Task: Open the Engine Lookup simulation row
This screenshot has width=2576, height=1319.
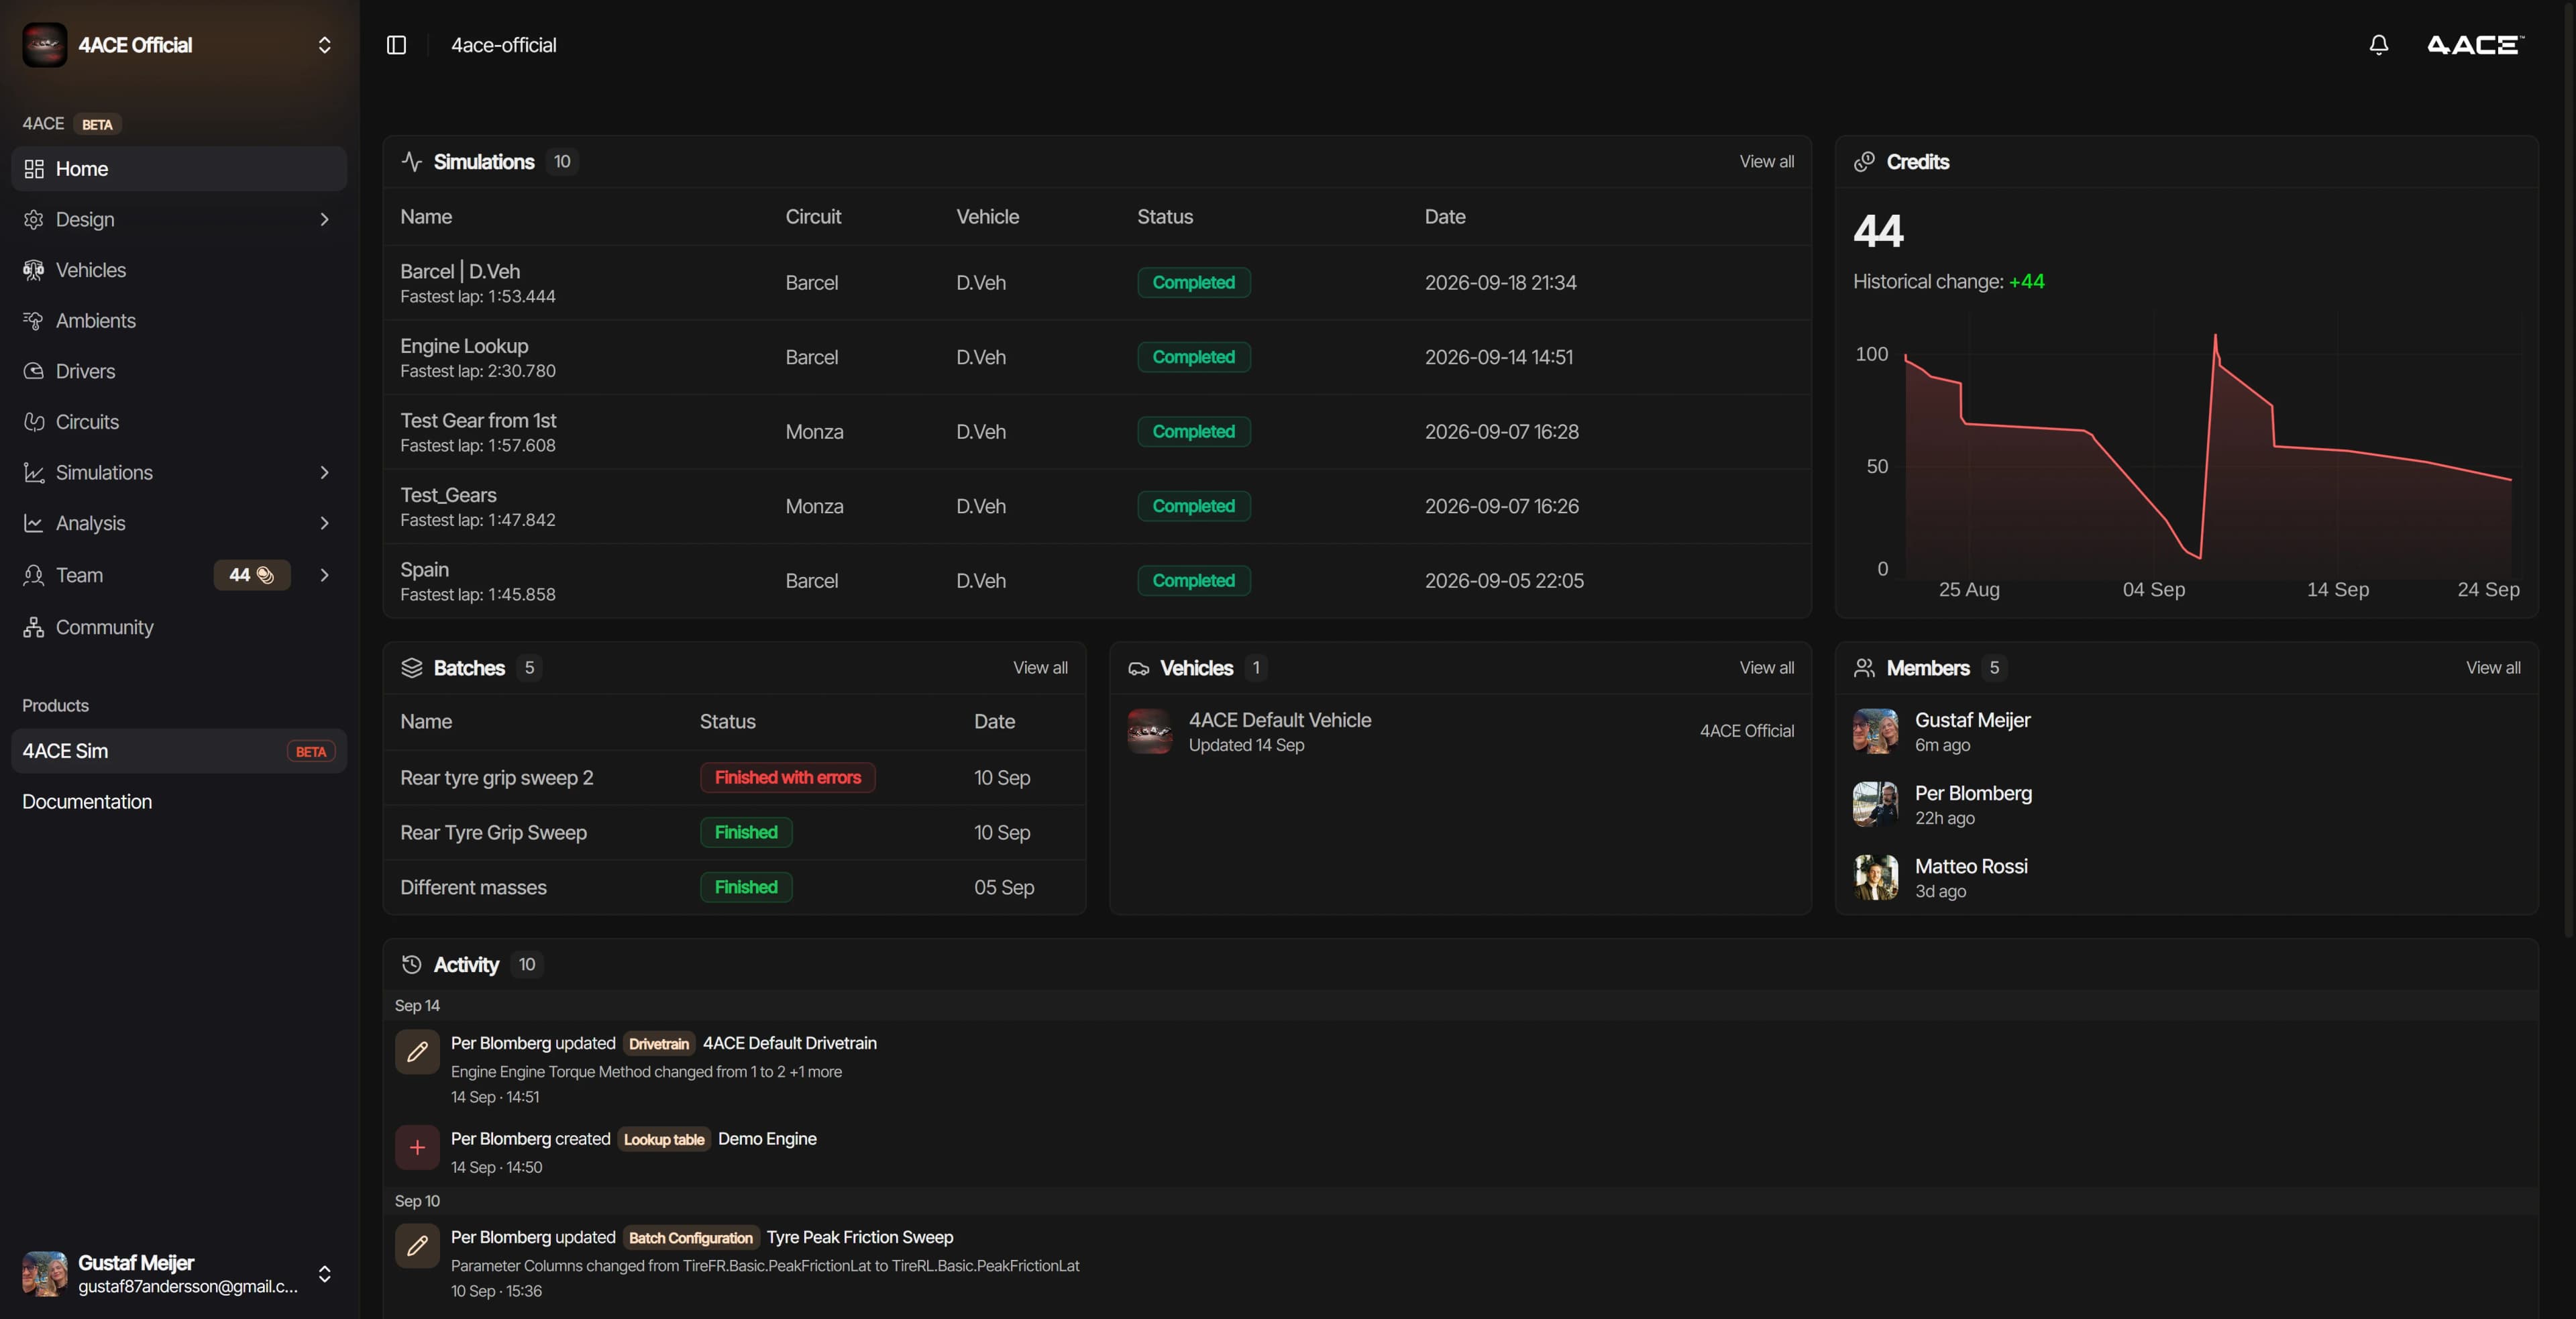Action: (1097, 357)
